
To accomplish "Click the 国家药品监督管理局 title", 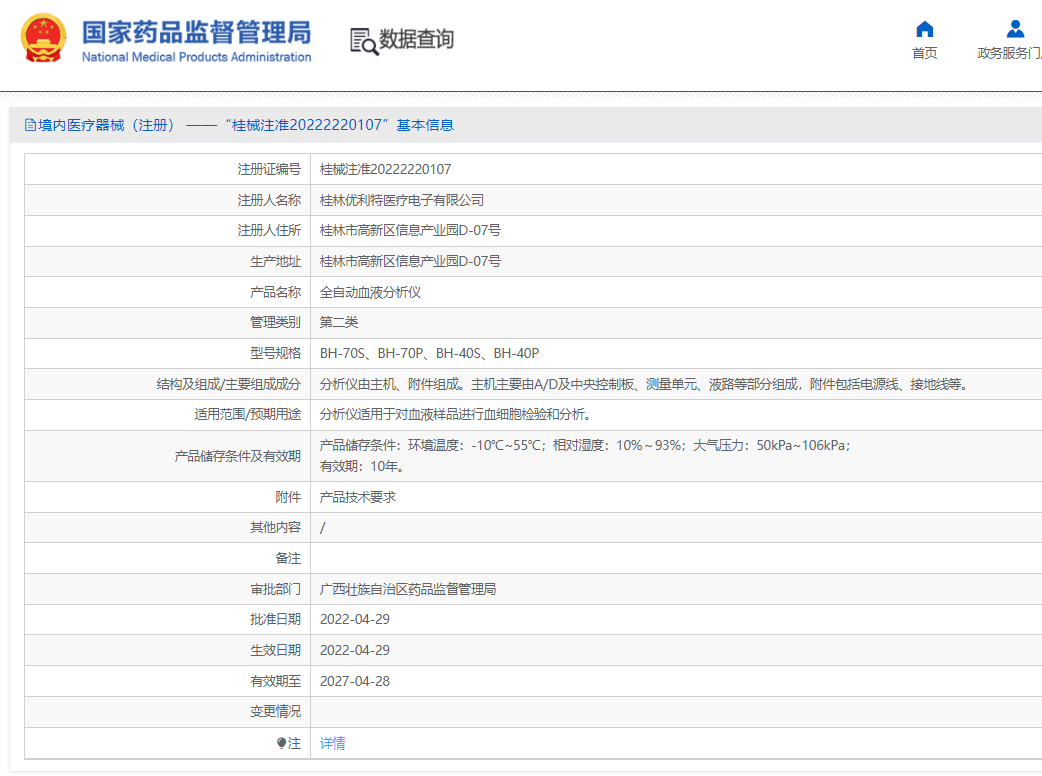I will pyautogui.click(x=197, y=33).
